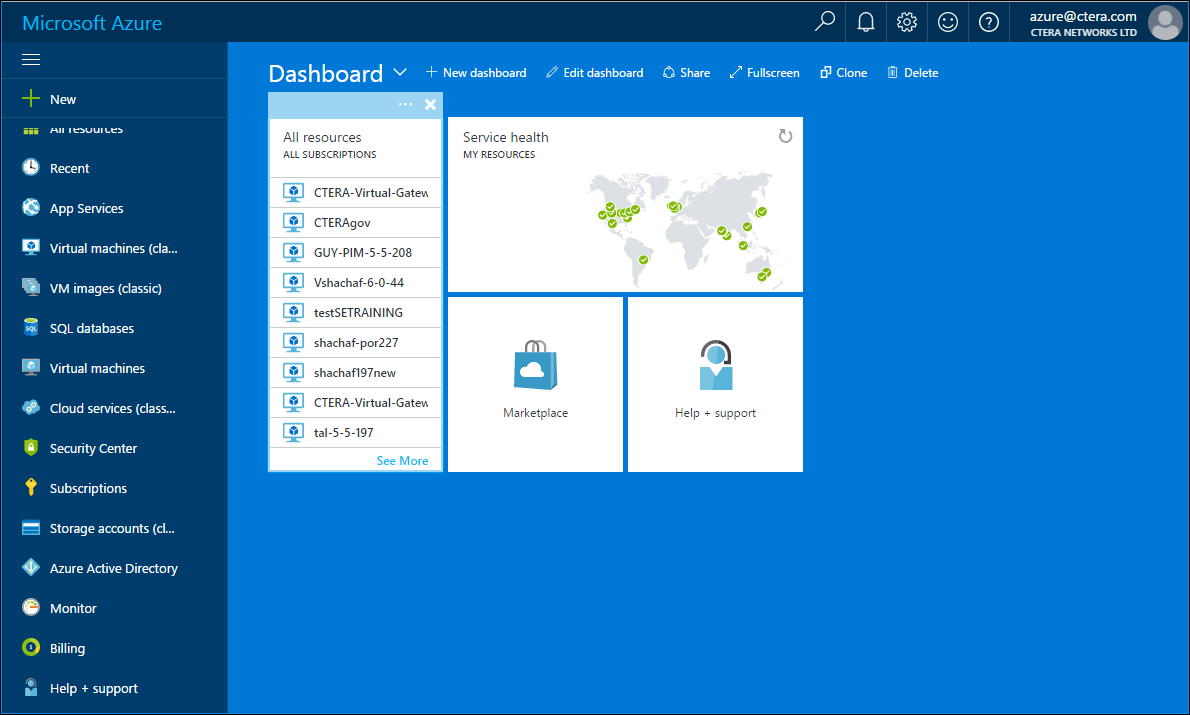Viewport: 1190px width, 715px height.
Task: Click the New plus icon in sidebar
Action: pos(31,99)
